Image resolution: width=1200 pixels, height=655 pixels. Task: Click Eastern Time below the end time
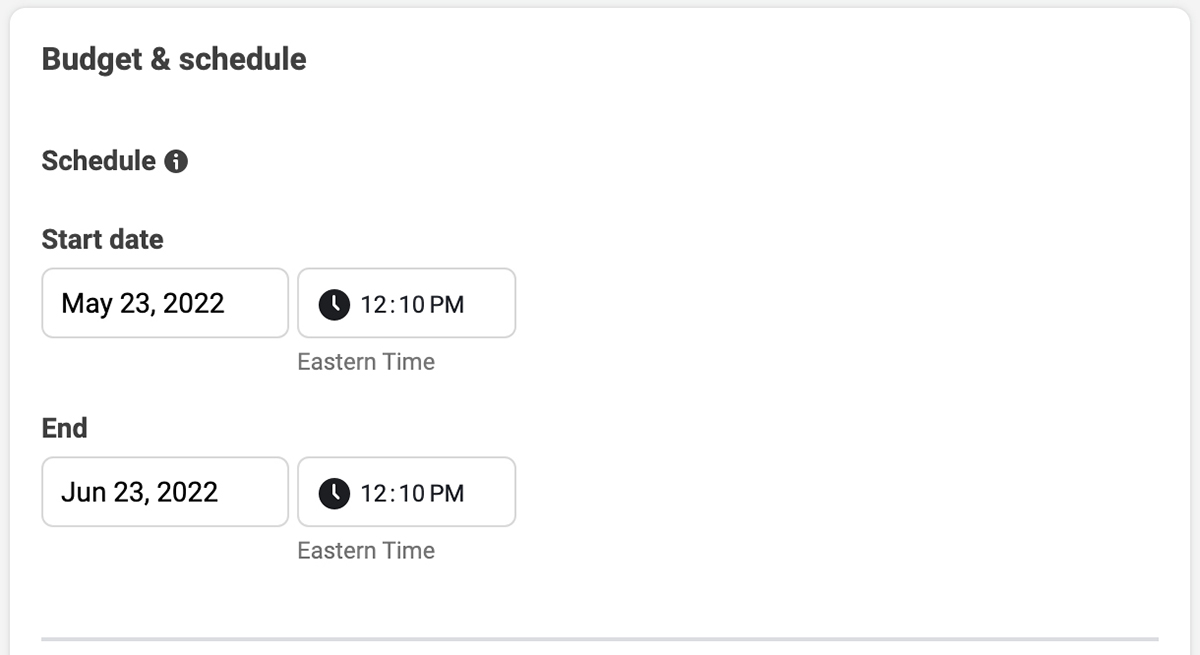[366, 551]
